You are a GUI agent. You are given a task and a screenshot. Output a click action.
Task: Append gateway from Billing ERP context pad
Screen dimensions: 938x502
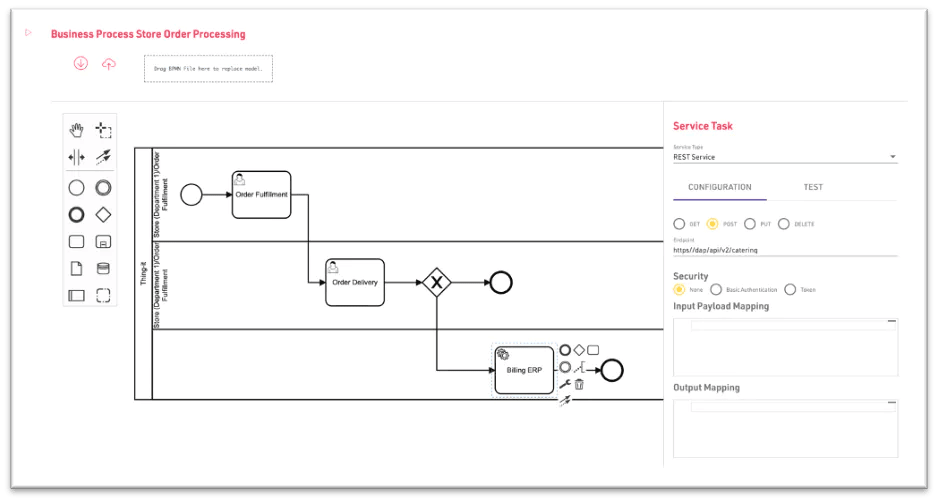(x=579, y=350)
